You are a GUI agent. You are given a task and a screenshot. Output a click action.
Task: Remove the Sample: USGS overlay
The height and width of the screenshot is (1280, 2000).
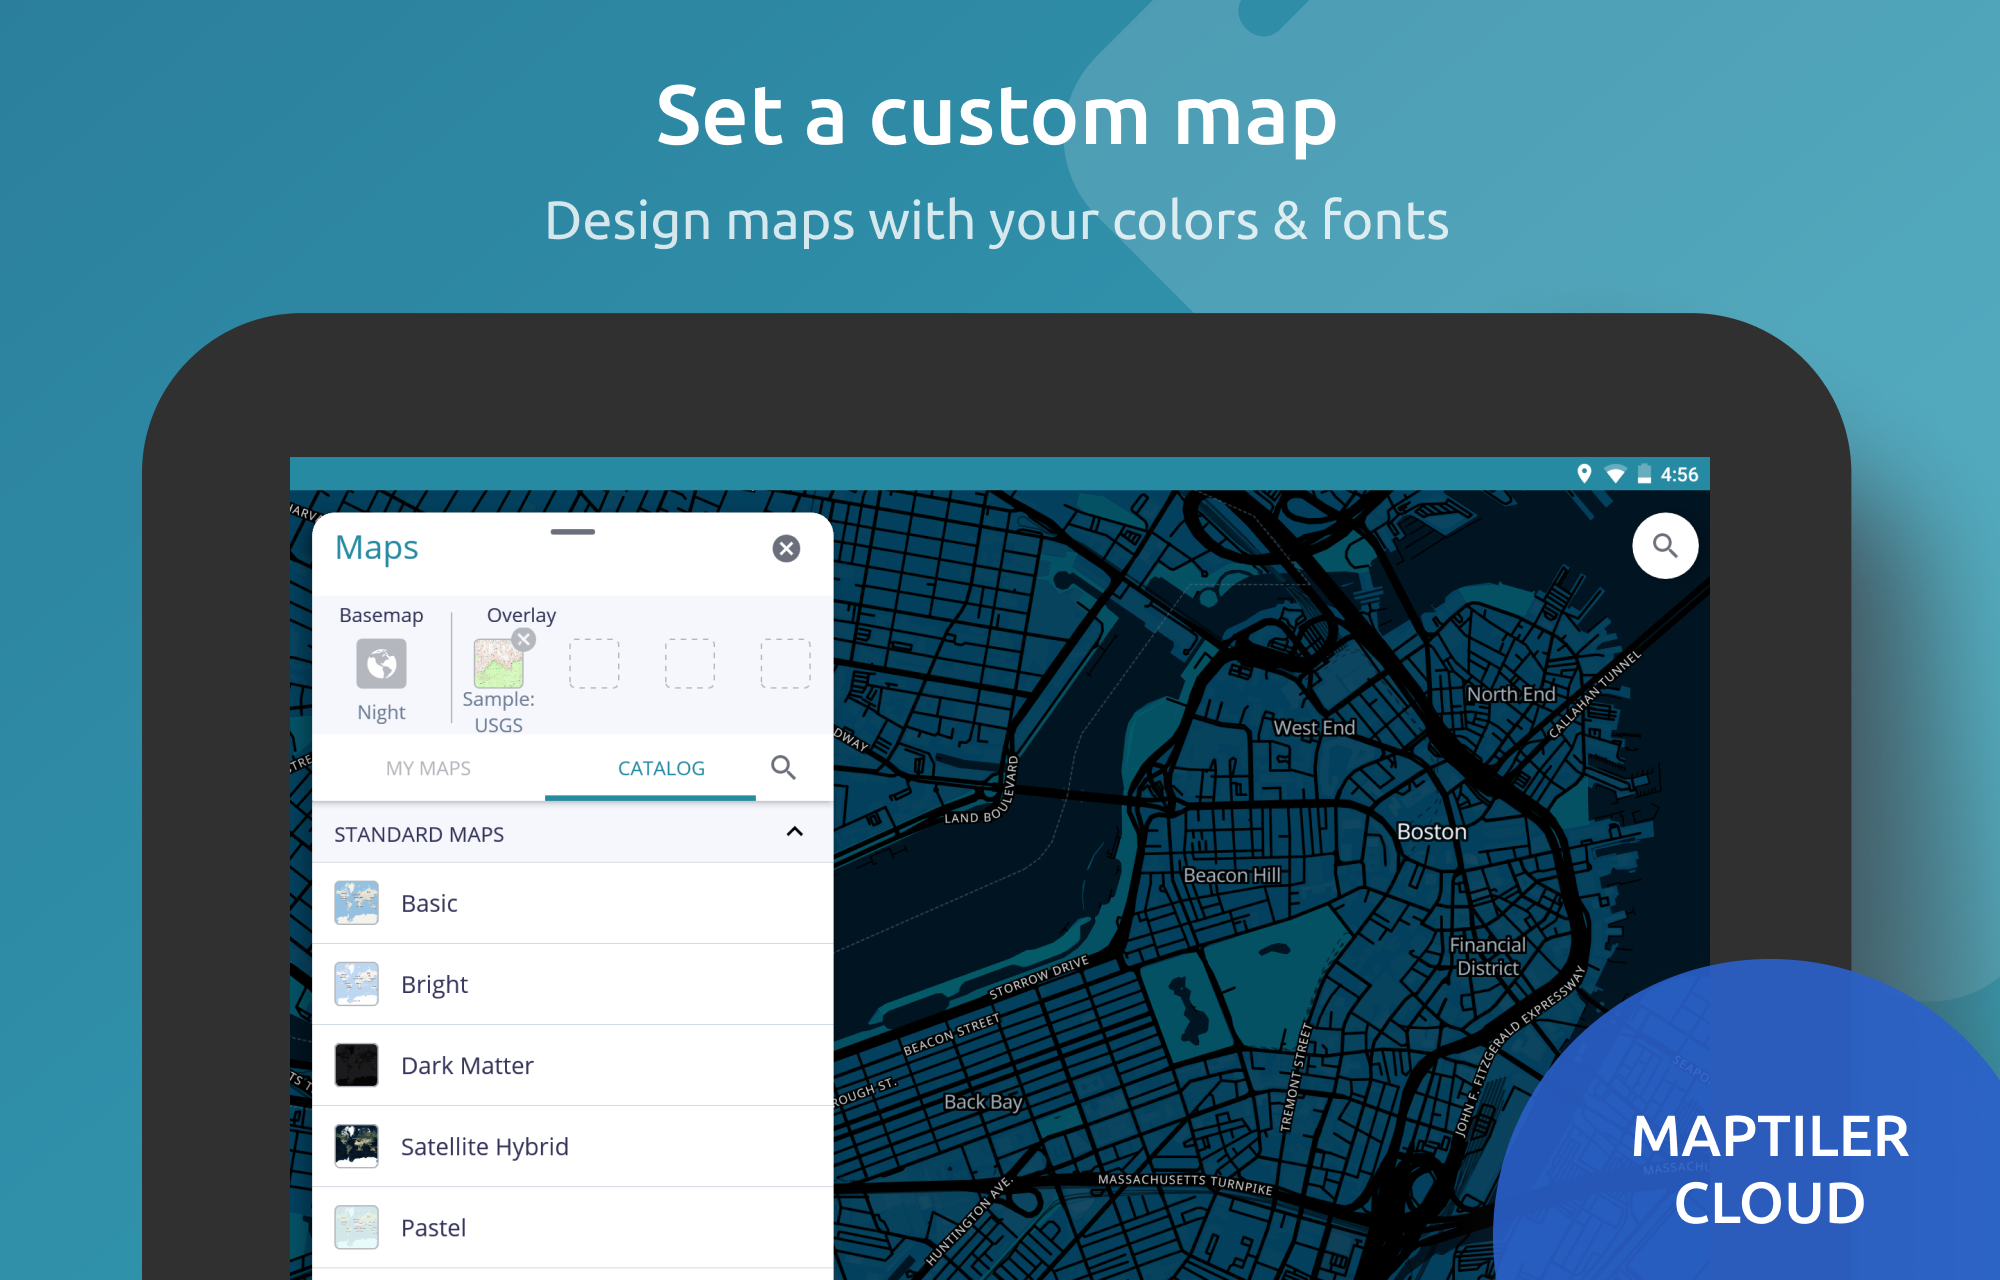tap(523, 640)
